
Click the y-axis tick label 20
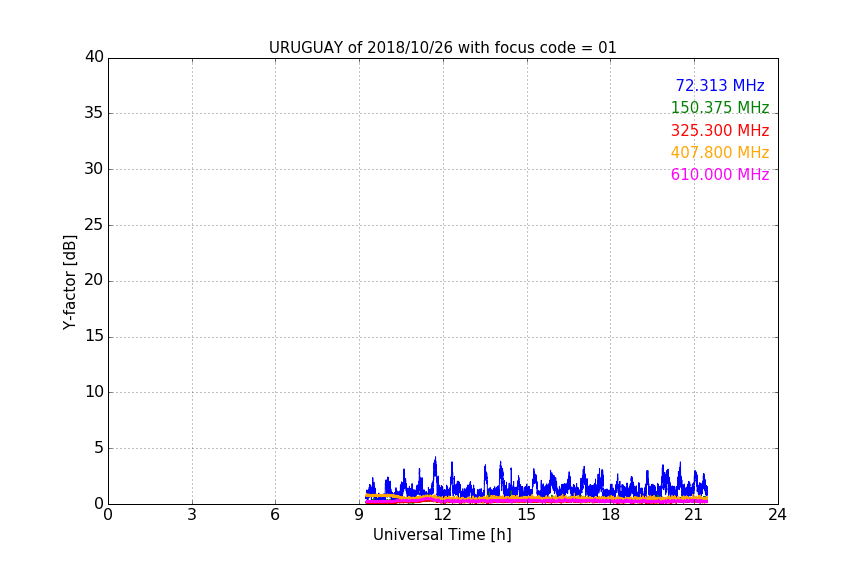94,280
